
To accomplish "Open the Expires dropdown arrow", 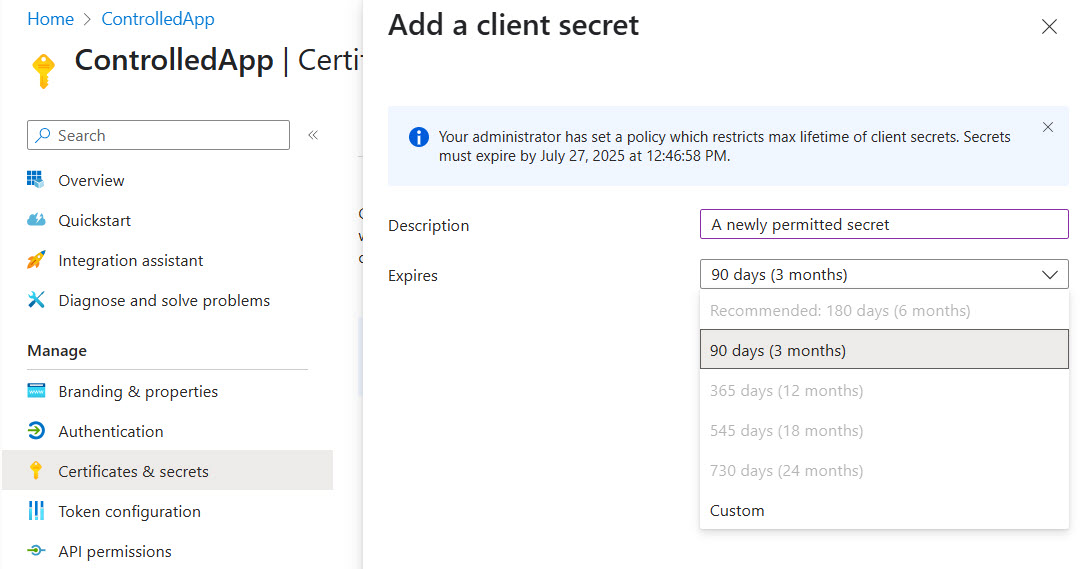I will pos(1049,274).
